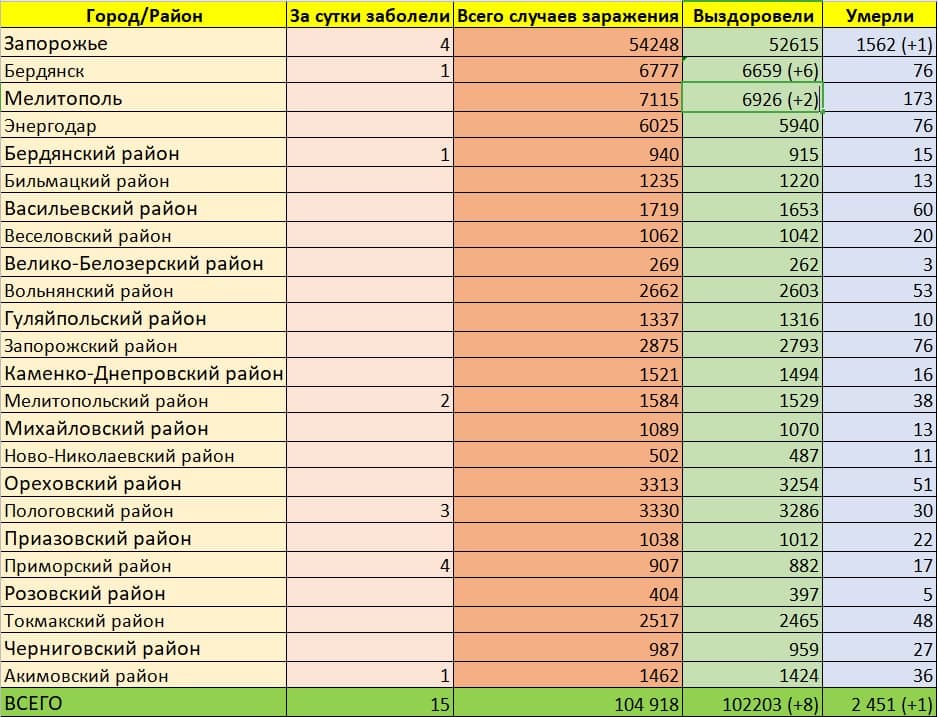The height and width of the screenshot is (717, 938).
Task: Click the "Велико-Белозерский район" cell
Action: (142, 264)
